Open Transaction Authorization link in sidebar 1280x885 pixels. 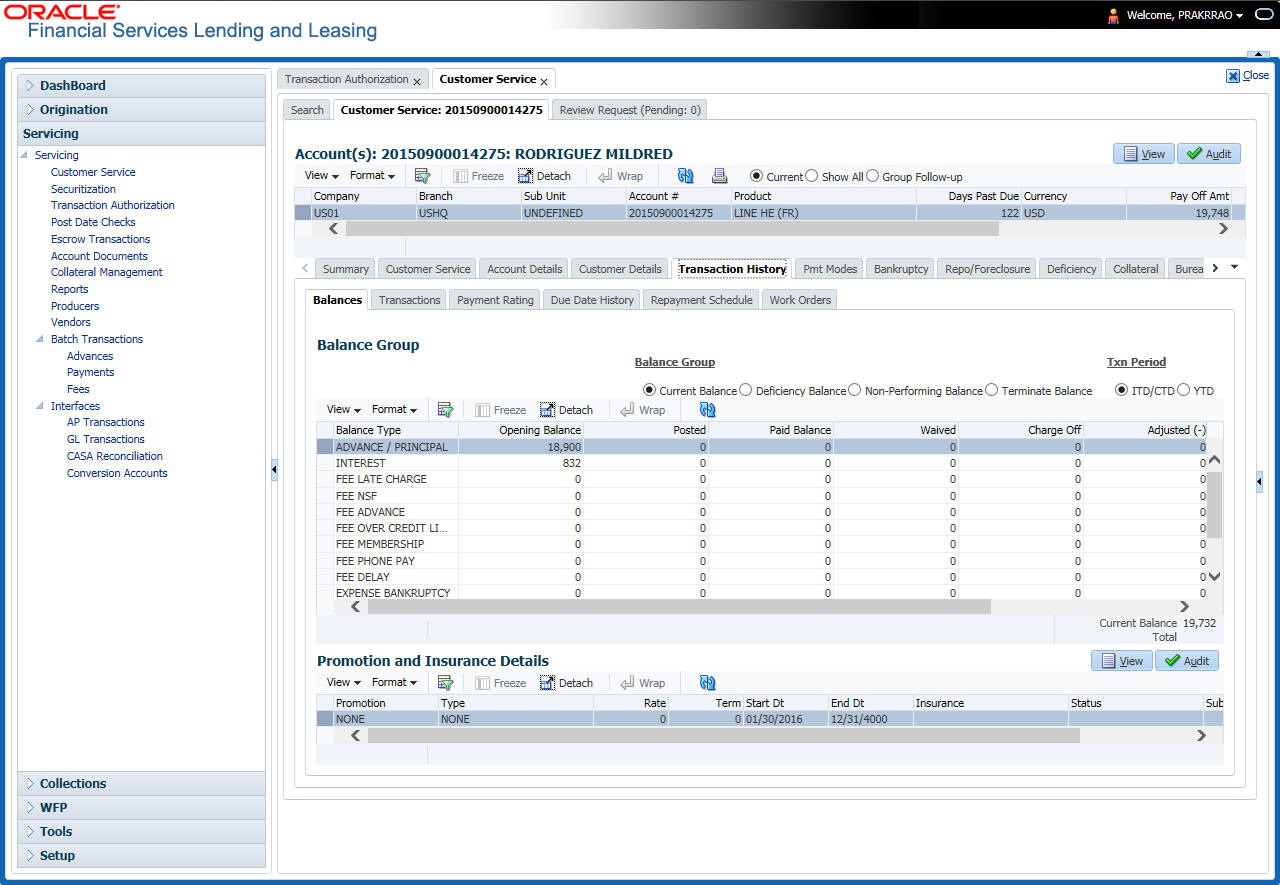click(x=112, y=205)
